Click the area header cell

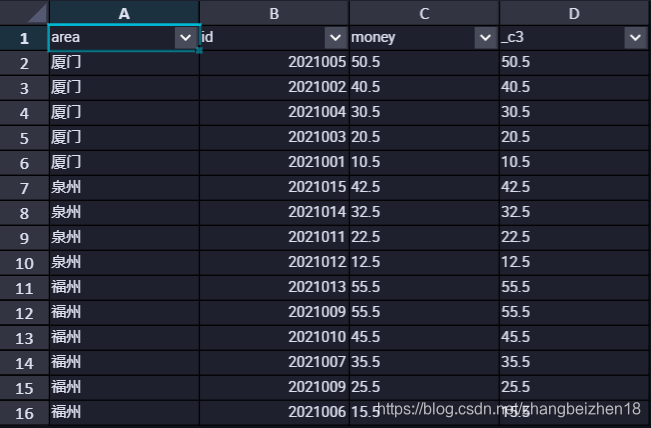[124, 38]
